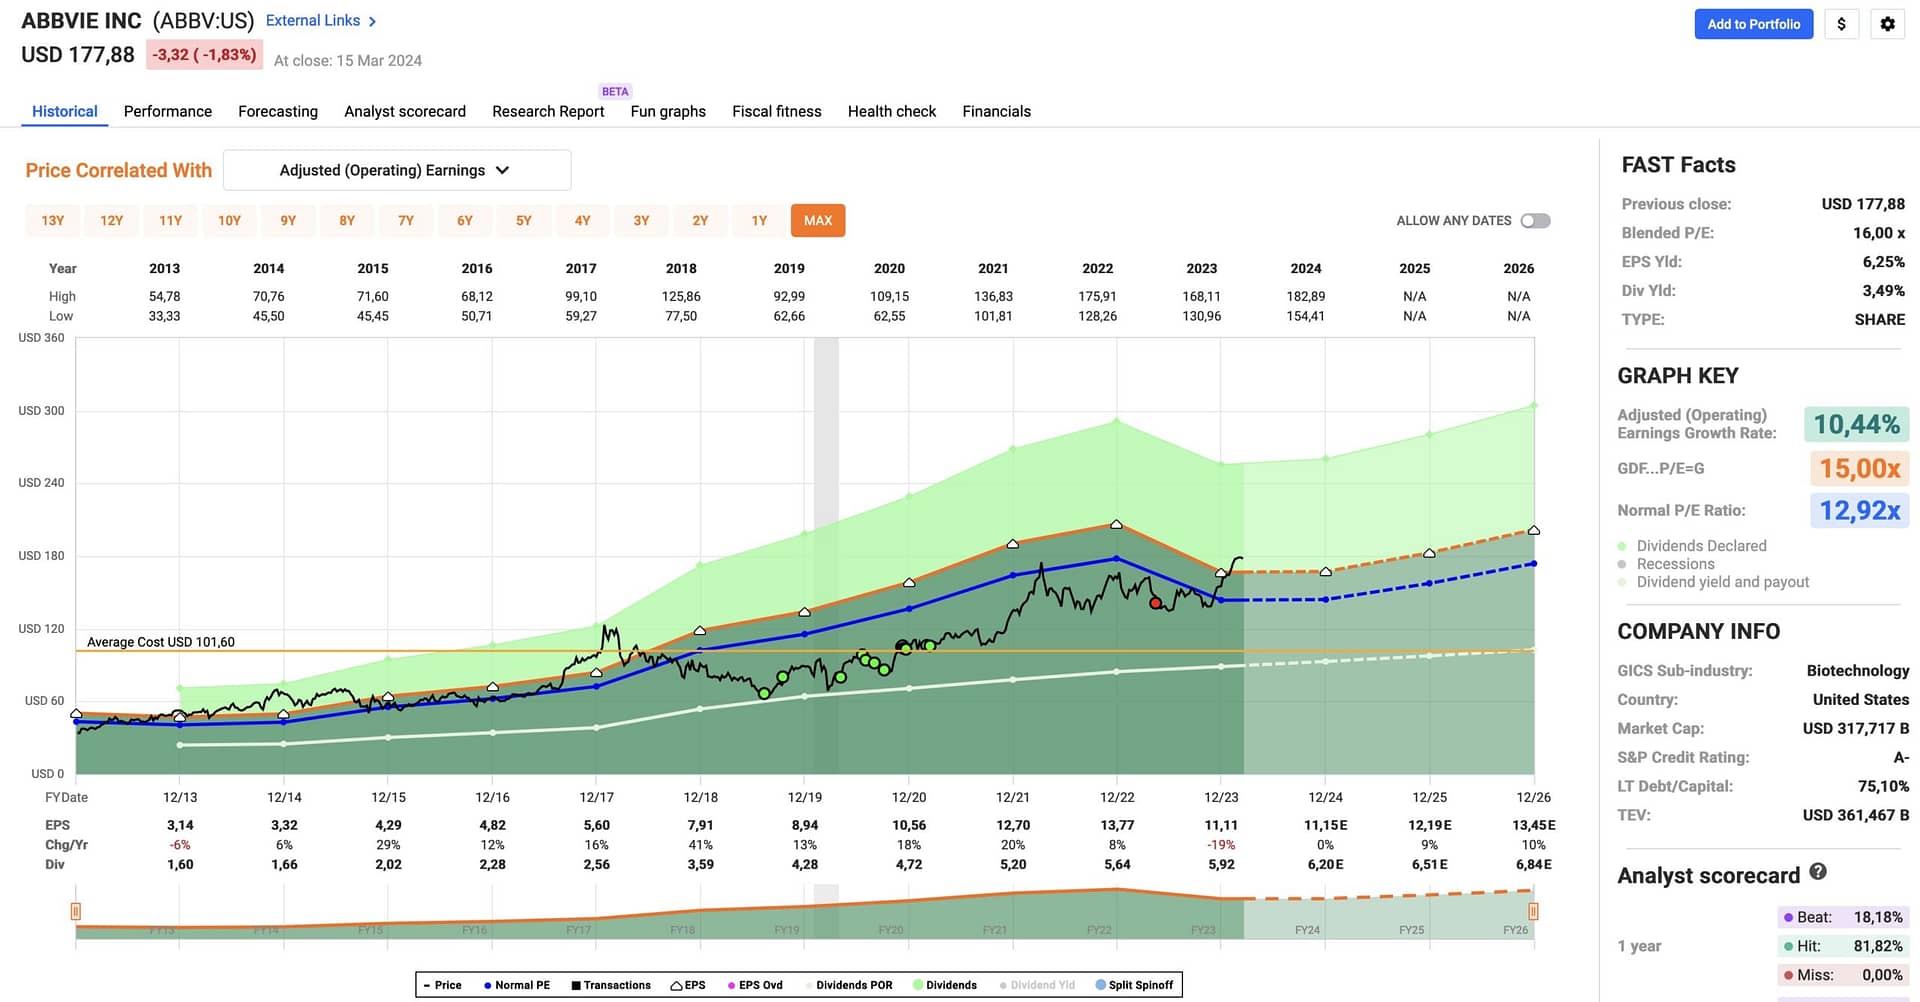Click EPS triangle marker at 12/26
Image resolution: width=1920 pixels, height=1002 pixels.
[1533, 530]
